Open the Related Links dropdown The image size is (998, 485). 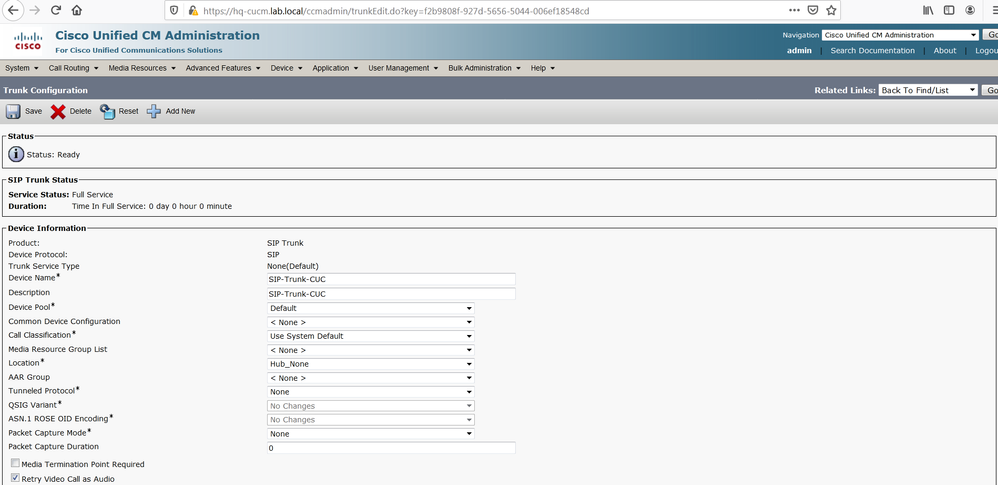927,90
